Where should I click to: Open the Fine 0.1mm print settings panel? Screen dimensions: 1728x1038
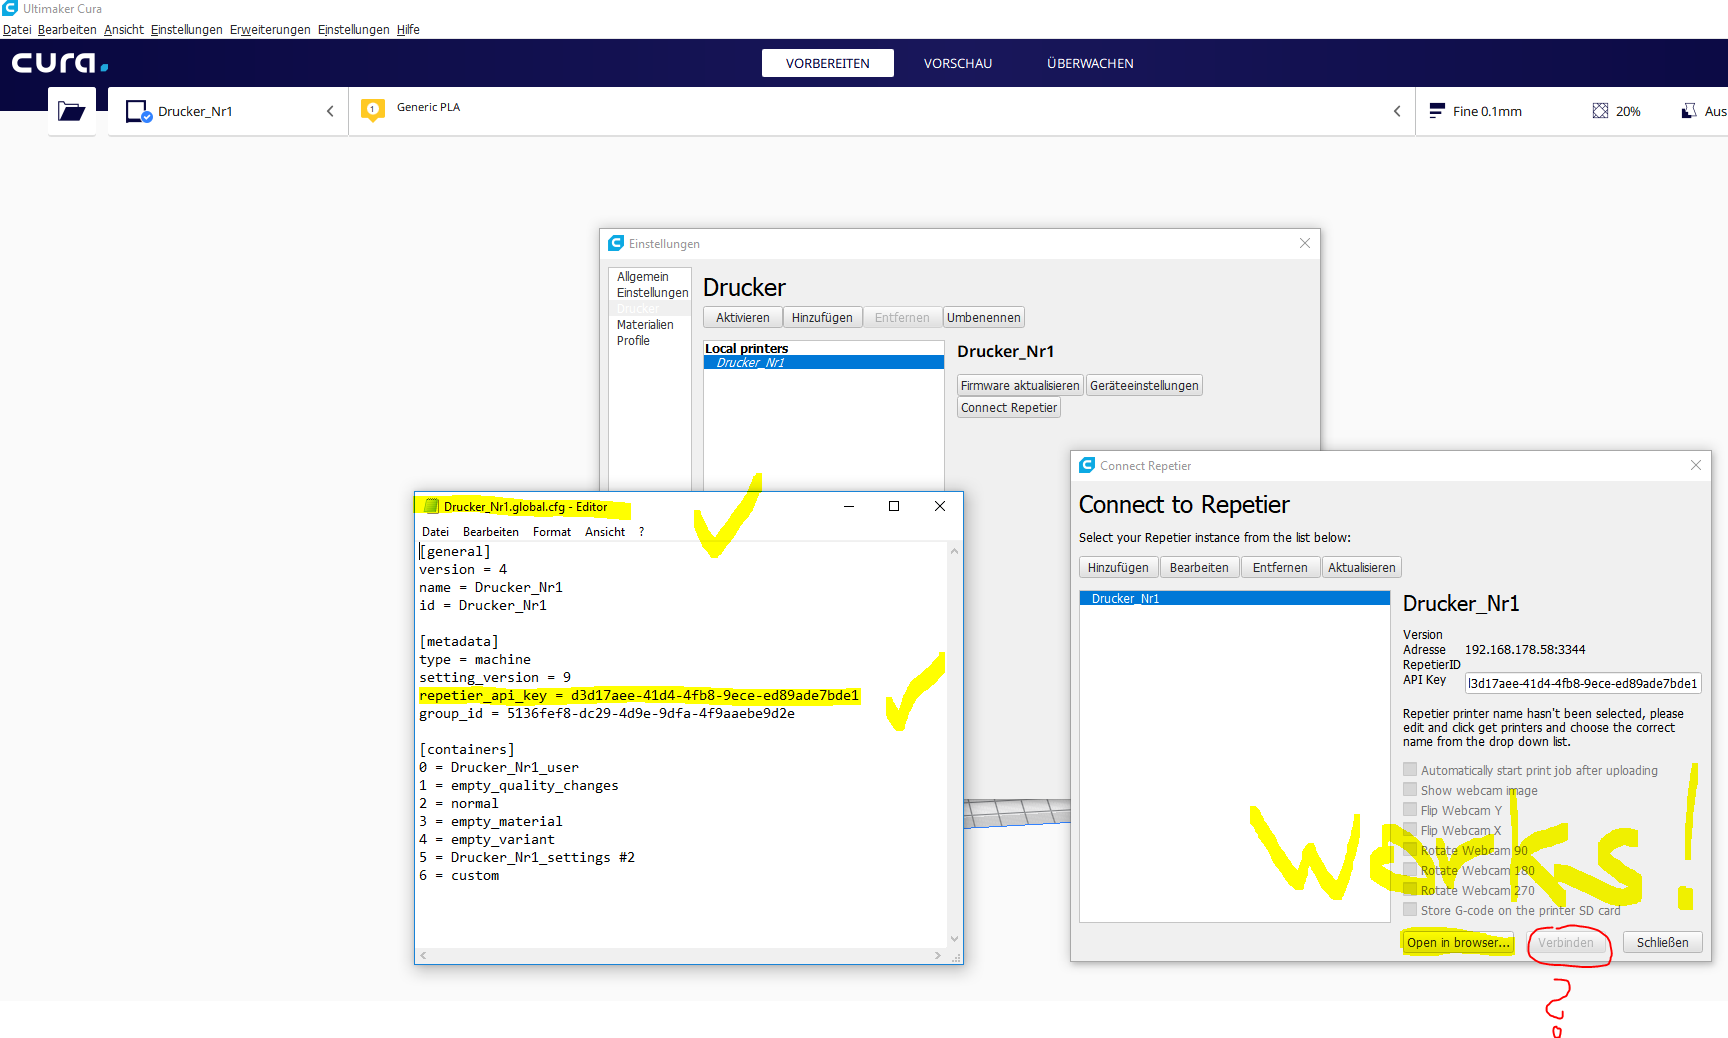[x=1487, y=111]
